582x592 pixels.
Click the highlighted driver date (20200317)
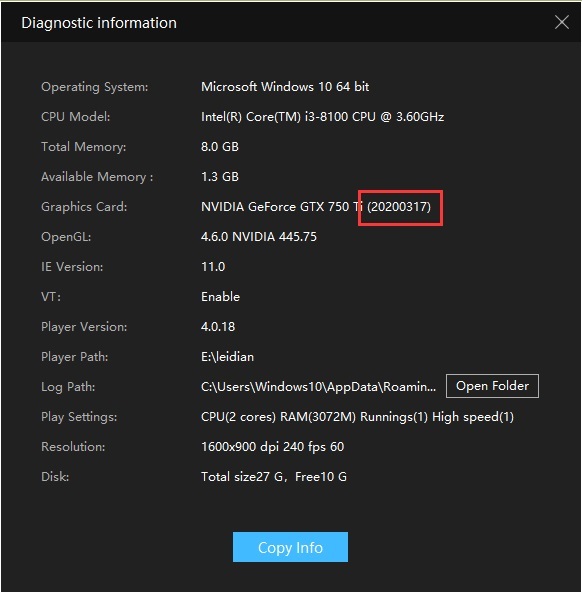click(399, 207)
